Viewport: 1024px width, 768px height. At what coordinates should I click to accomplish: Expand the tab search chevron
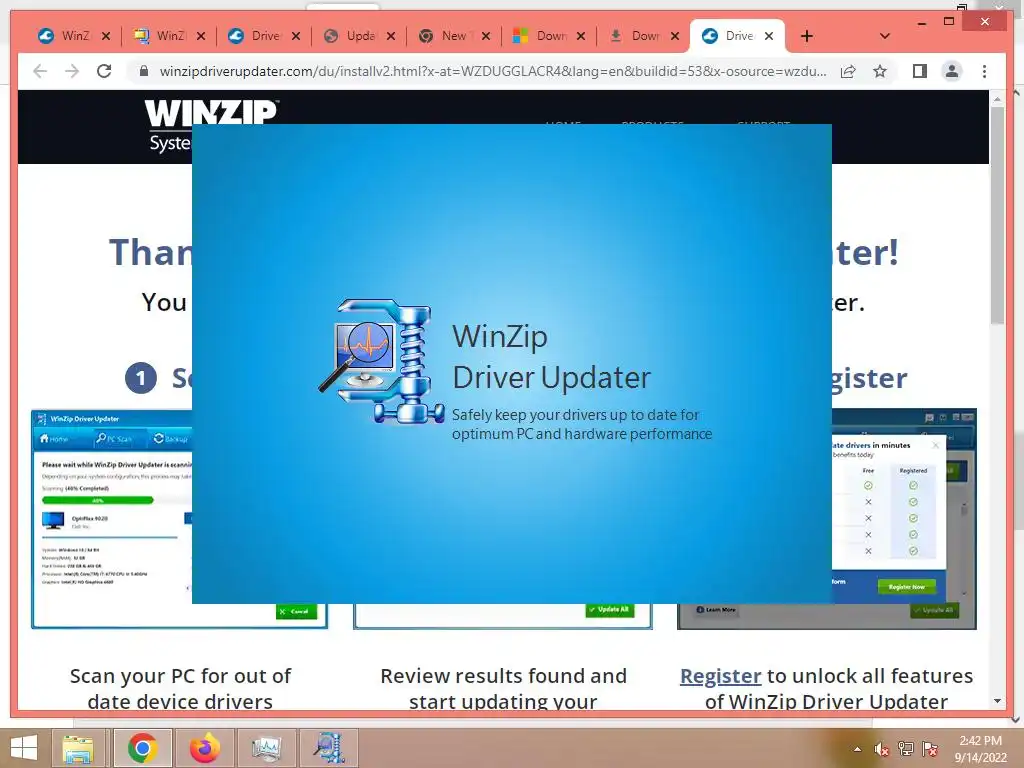coord(884,36)
